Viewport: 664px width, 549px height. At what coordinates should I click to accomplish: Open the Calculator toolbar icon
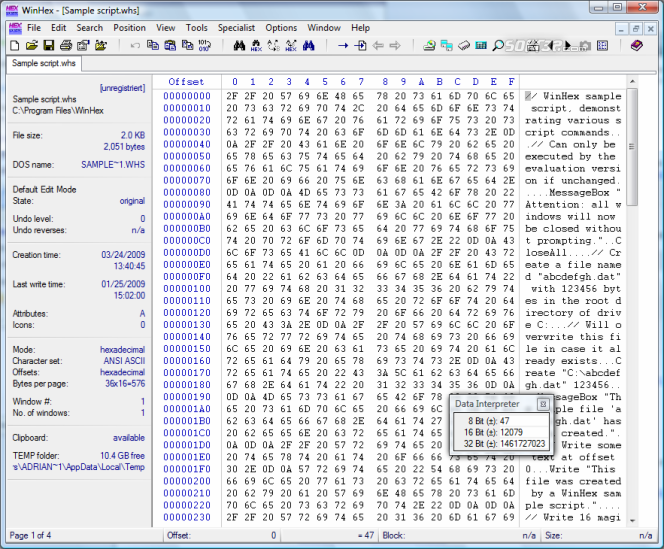click(x=481, y=45)
